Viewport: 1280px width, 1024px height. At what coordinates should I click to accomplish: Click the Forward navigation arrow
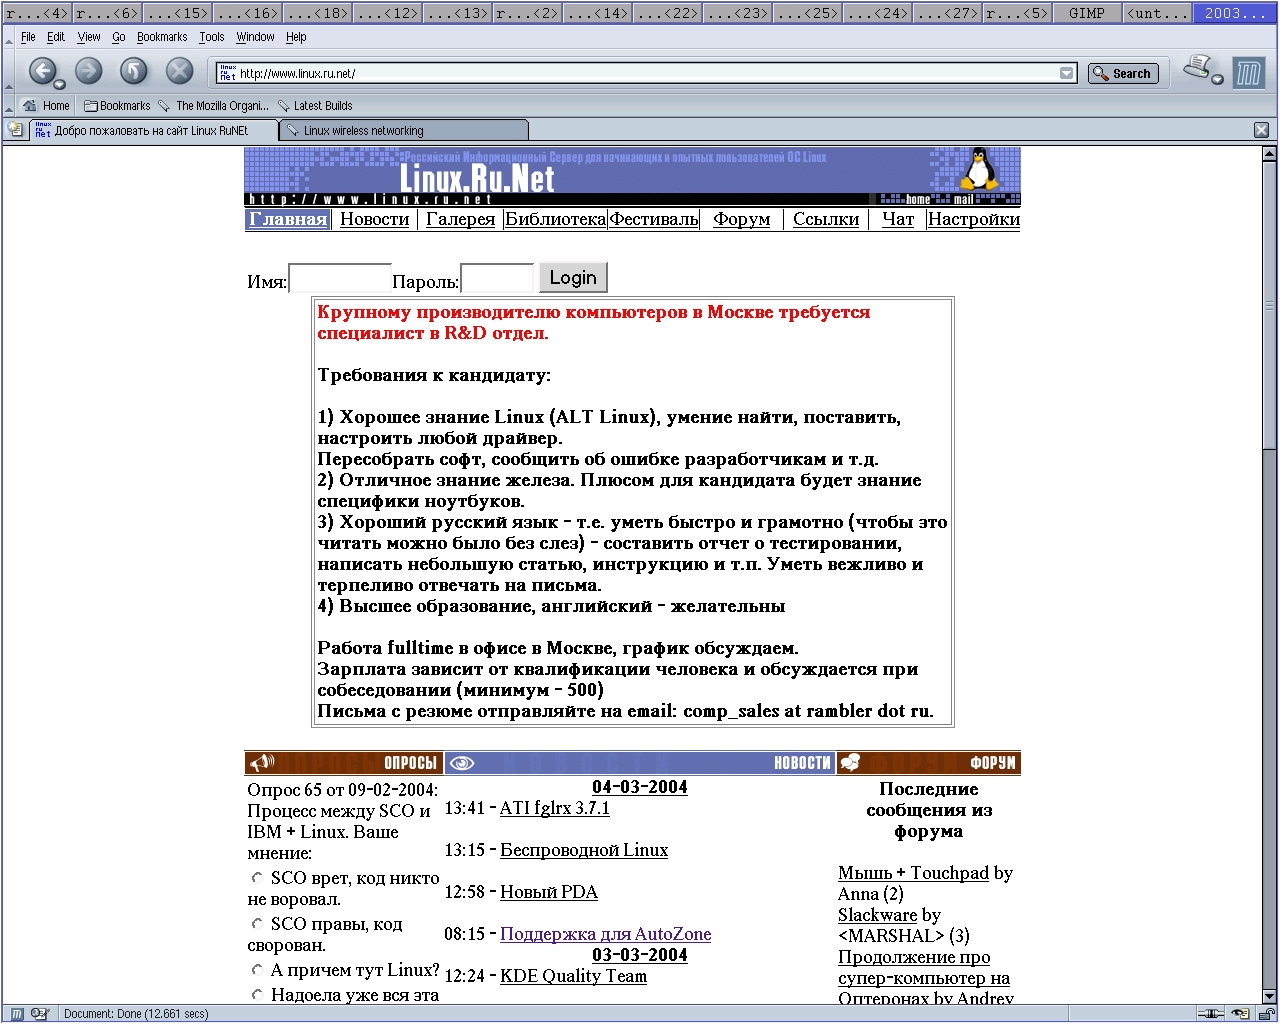pos(89,70)
